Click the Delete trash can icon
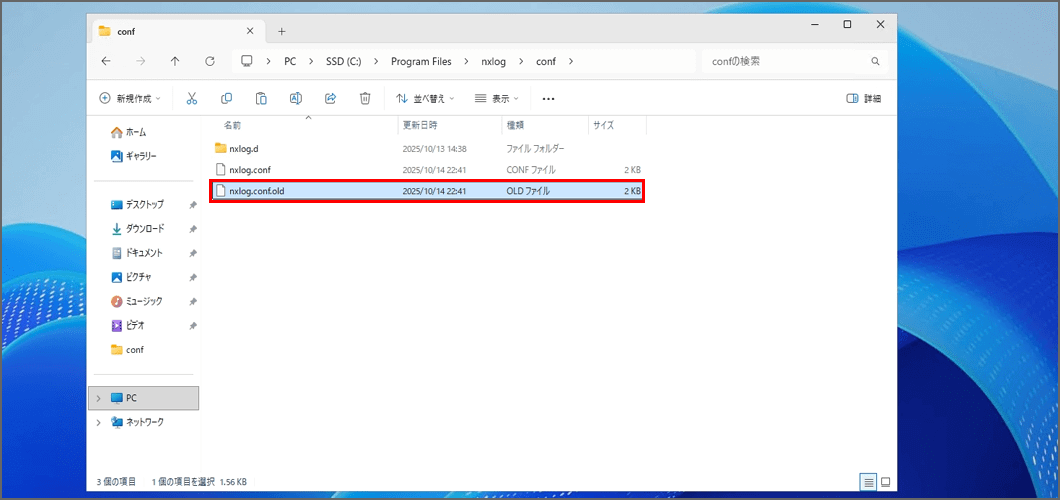The width and height of the screenshot is (1060, 500). coord(365,98)
